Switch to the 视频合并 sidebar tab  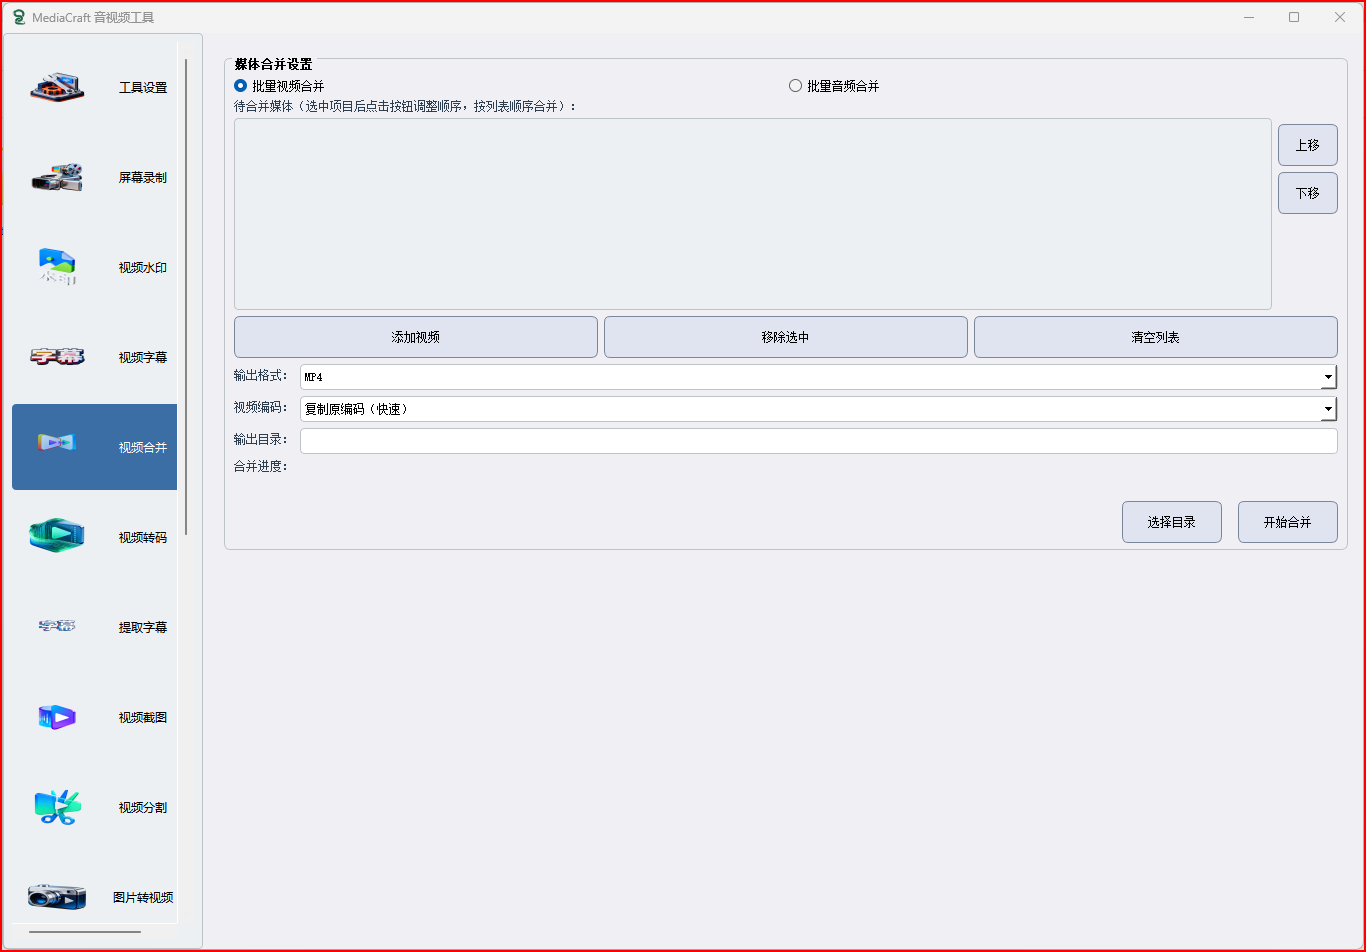pos(95,447)
